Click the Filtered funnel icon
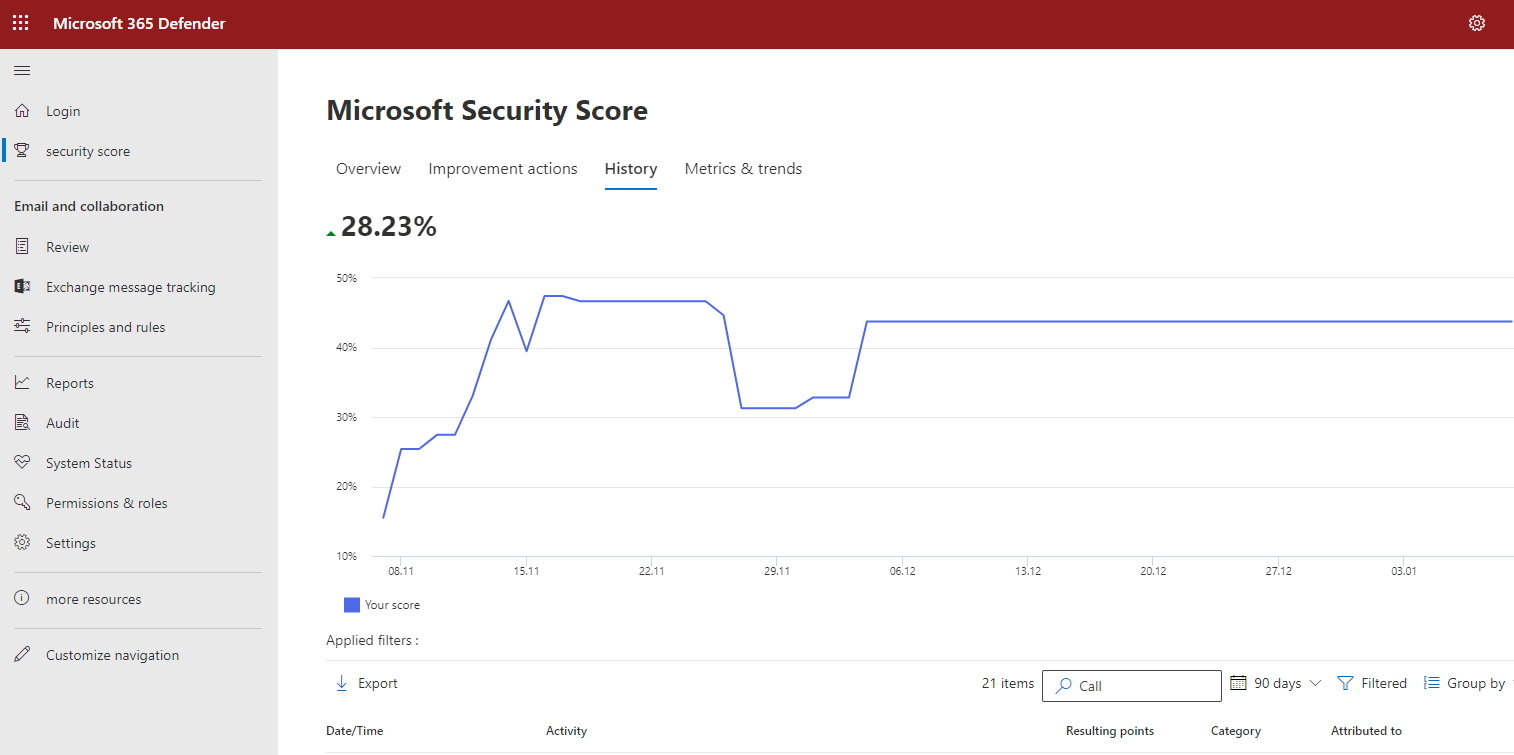This screenshot has height=755, width=1514. point(1345,683)
